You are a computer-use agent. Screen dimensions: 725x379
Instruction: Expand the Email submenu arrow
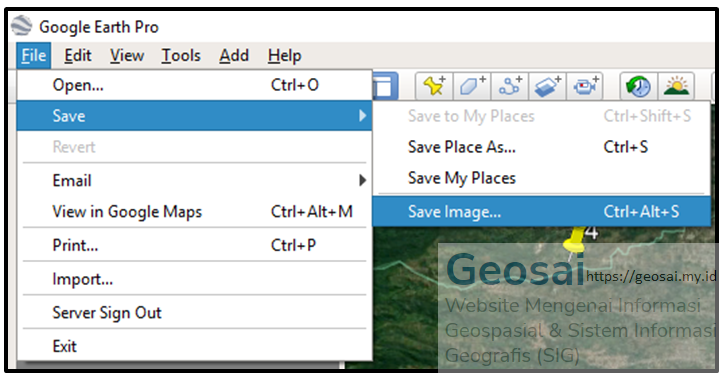point(362,180)
